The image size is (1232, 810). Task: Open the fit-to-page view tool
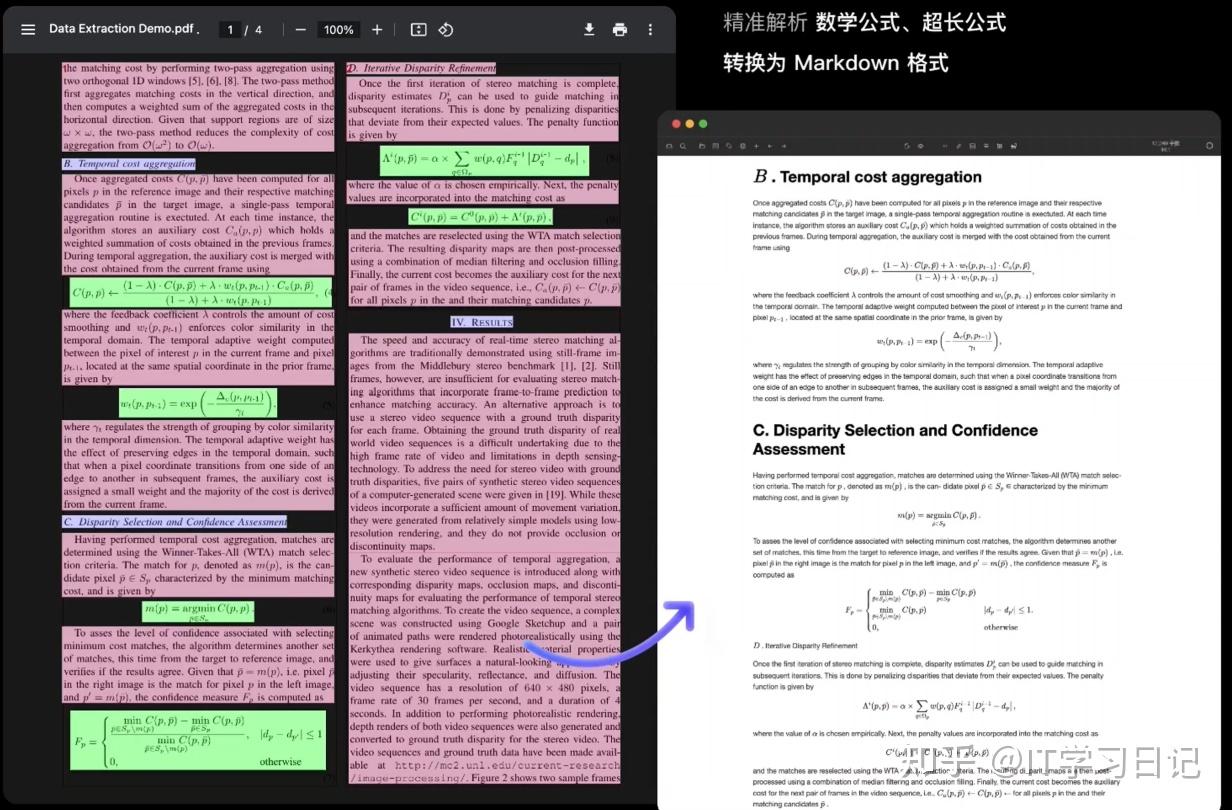point(419,29)
